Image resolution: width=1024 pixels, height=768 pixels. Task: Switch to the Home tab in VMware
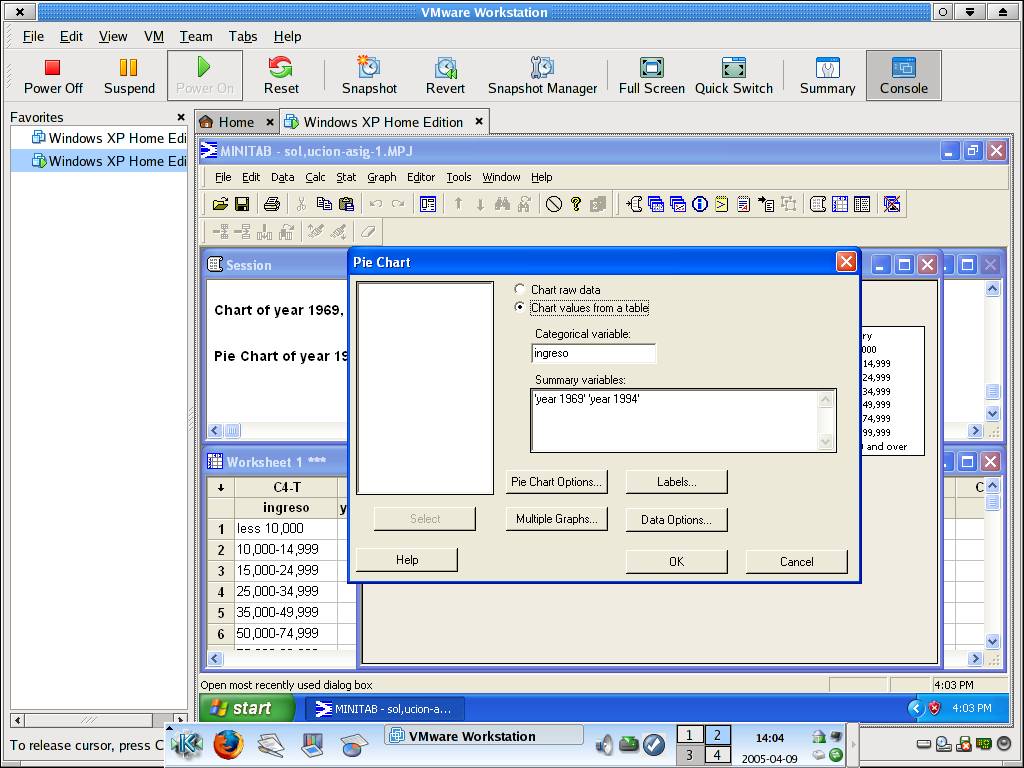[236, 122]
